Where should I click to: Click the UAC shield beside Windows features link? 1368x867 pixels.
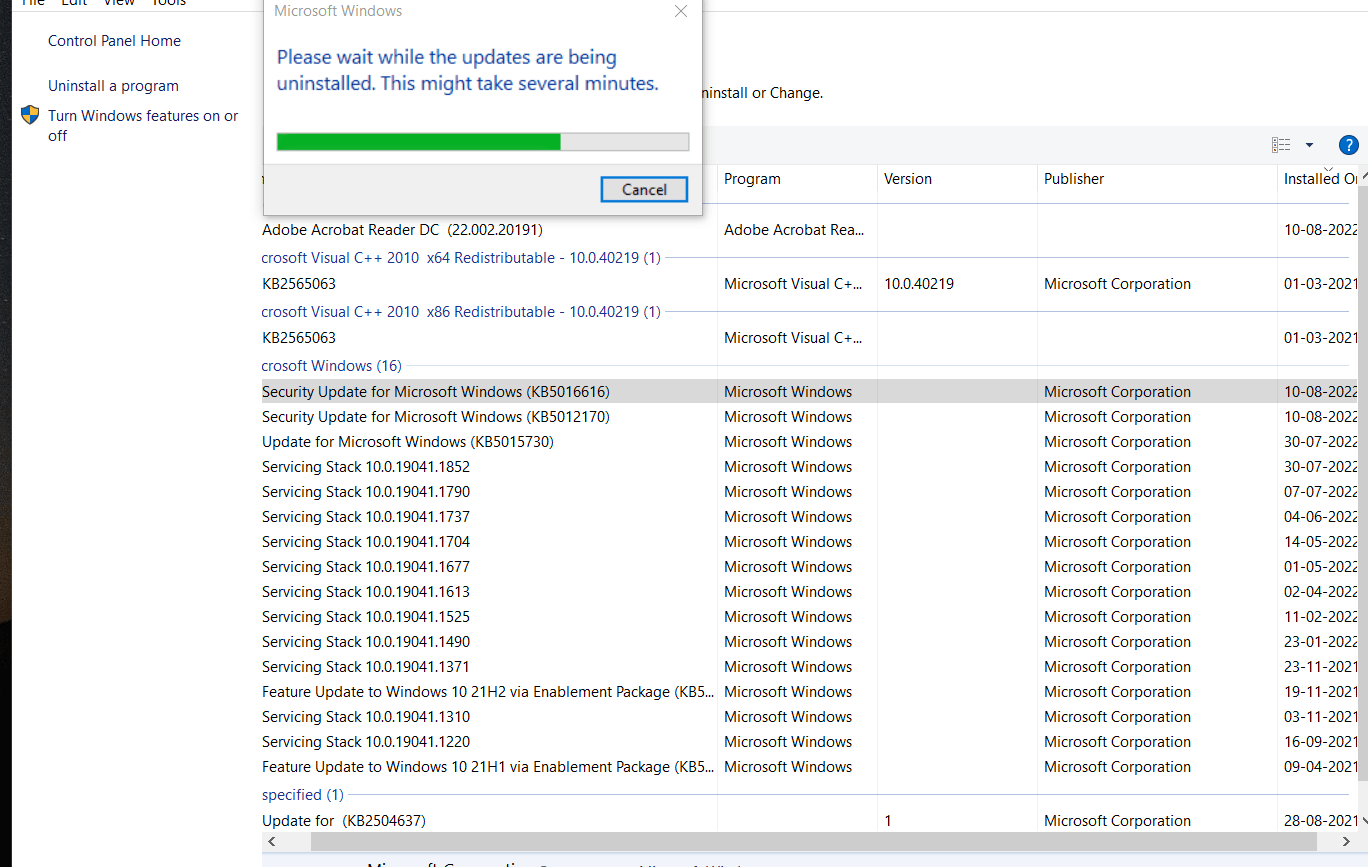29,114
